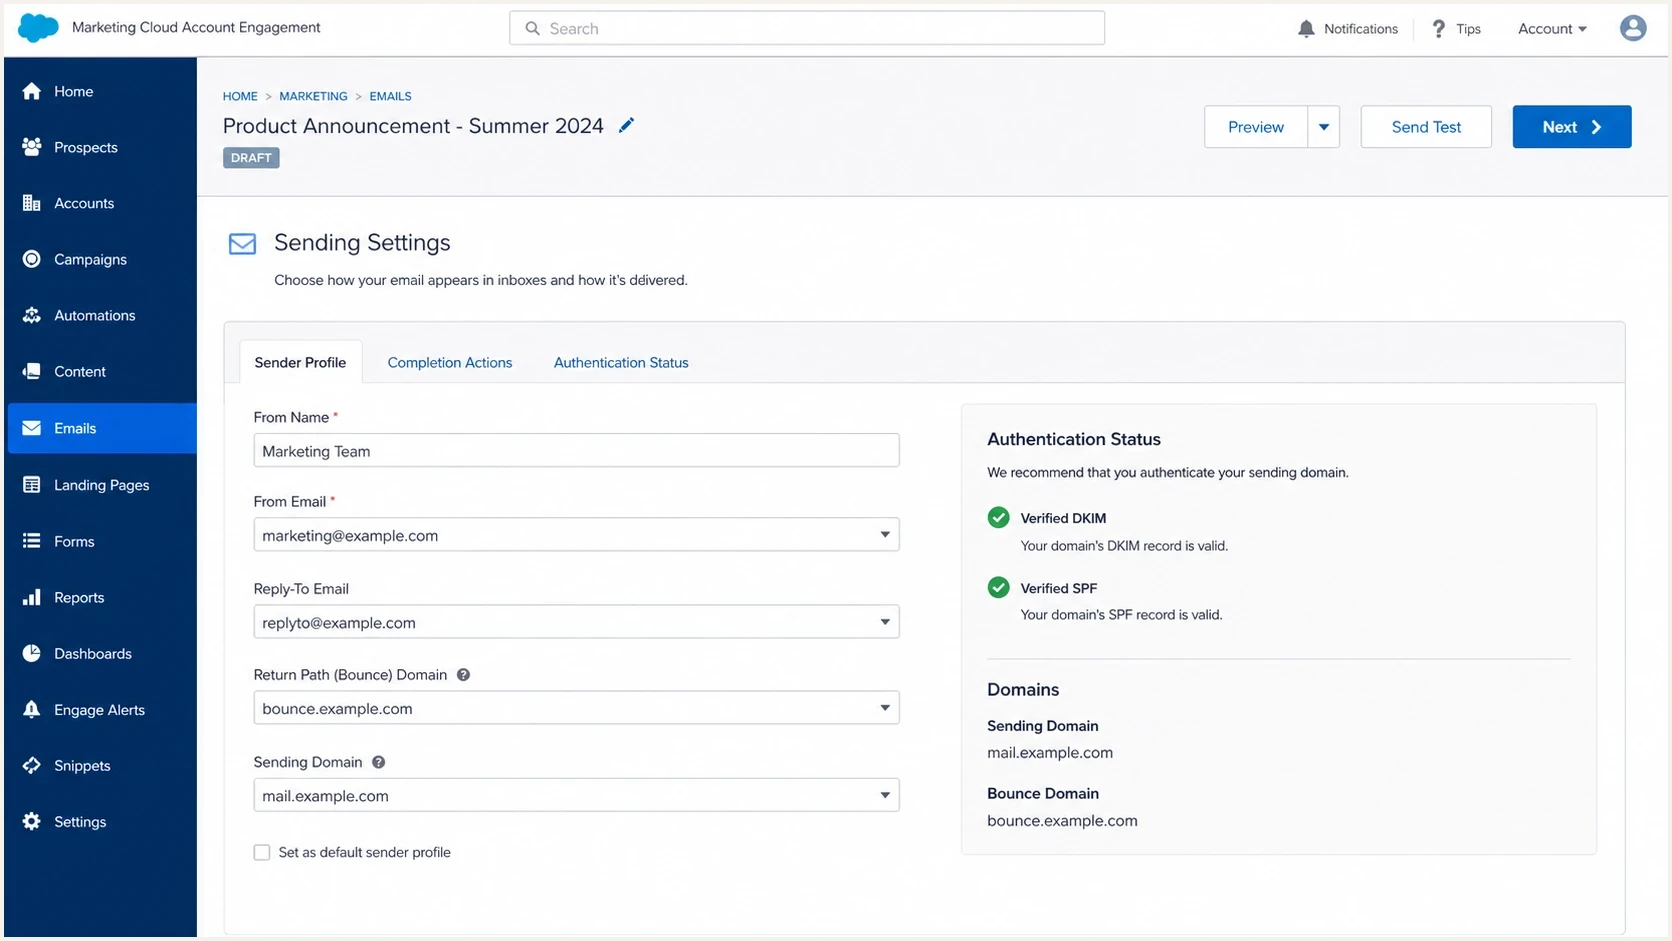
Task: Click the Preview button
Action: point(1256,127)
